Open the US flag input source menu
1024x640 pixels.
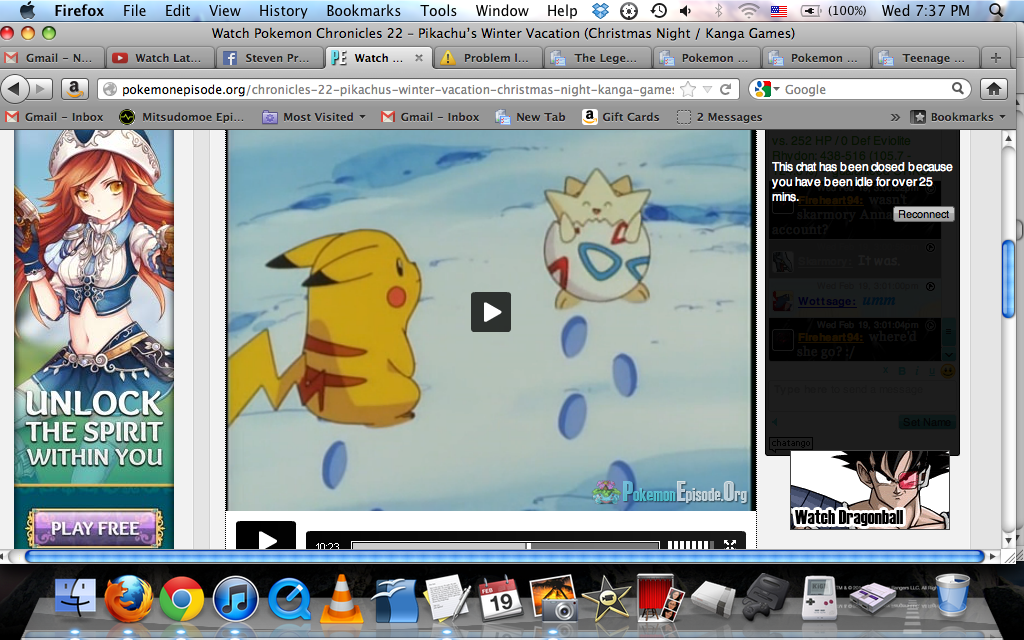click(x=778, y=10)
